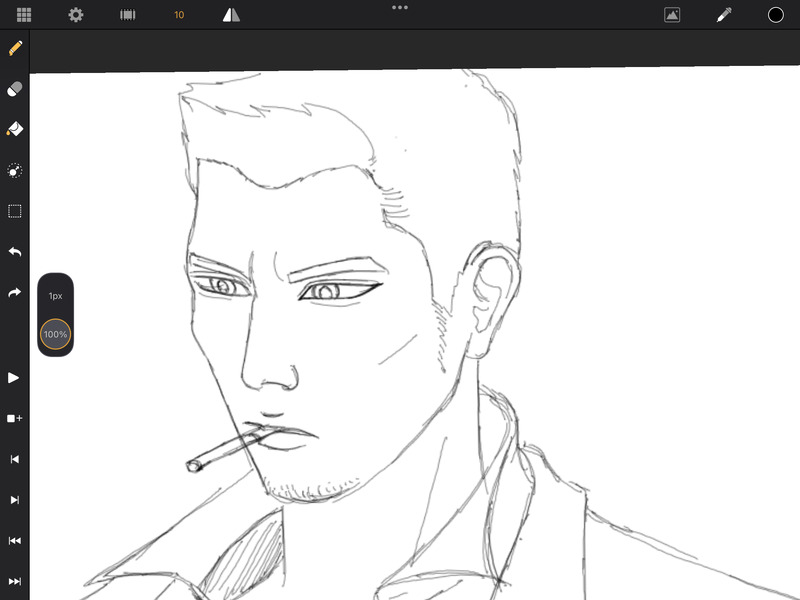This screenshot has height=600, width=800.
Task: Adjust the 100% opacity control
Action: 55,334
